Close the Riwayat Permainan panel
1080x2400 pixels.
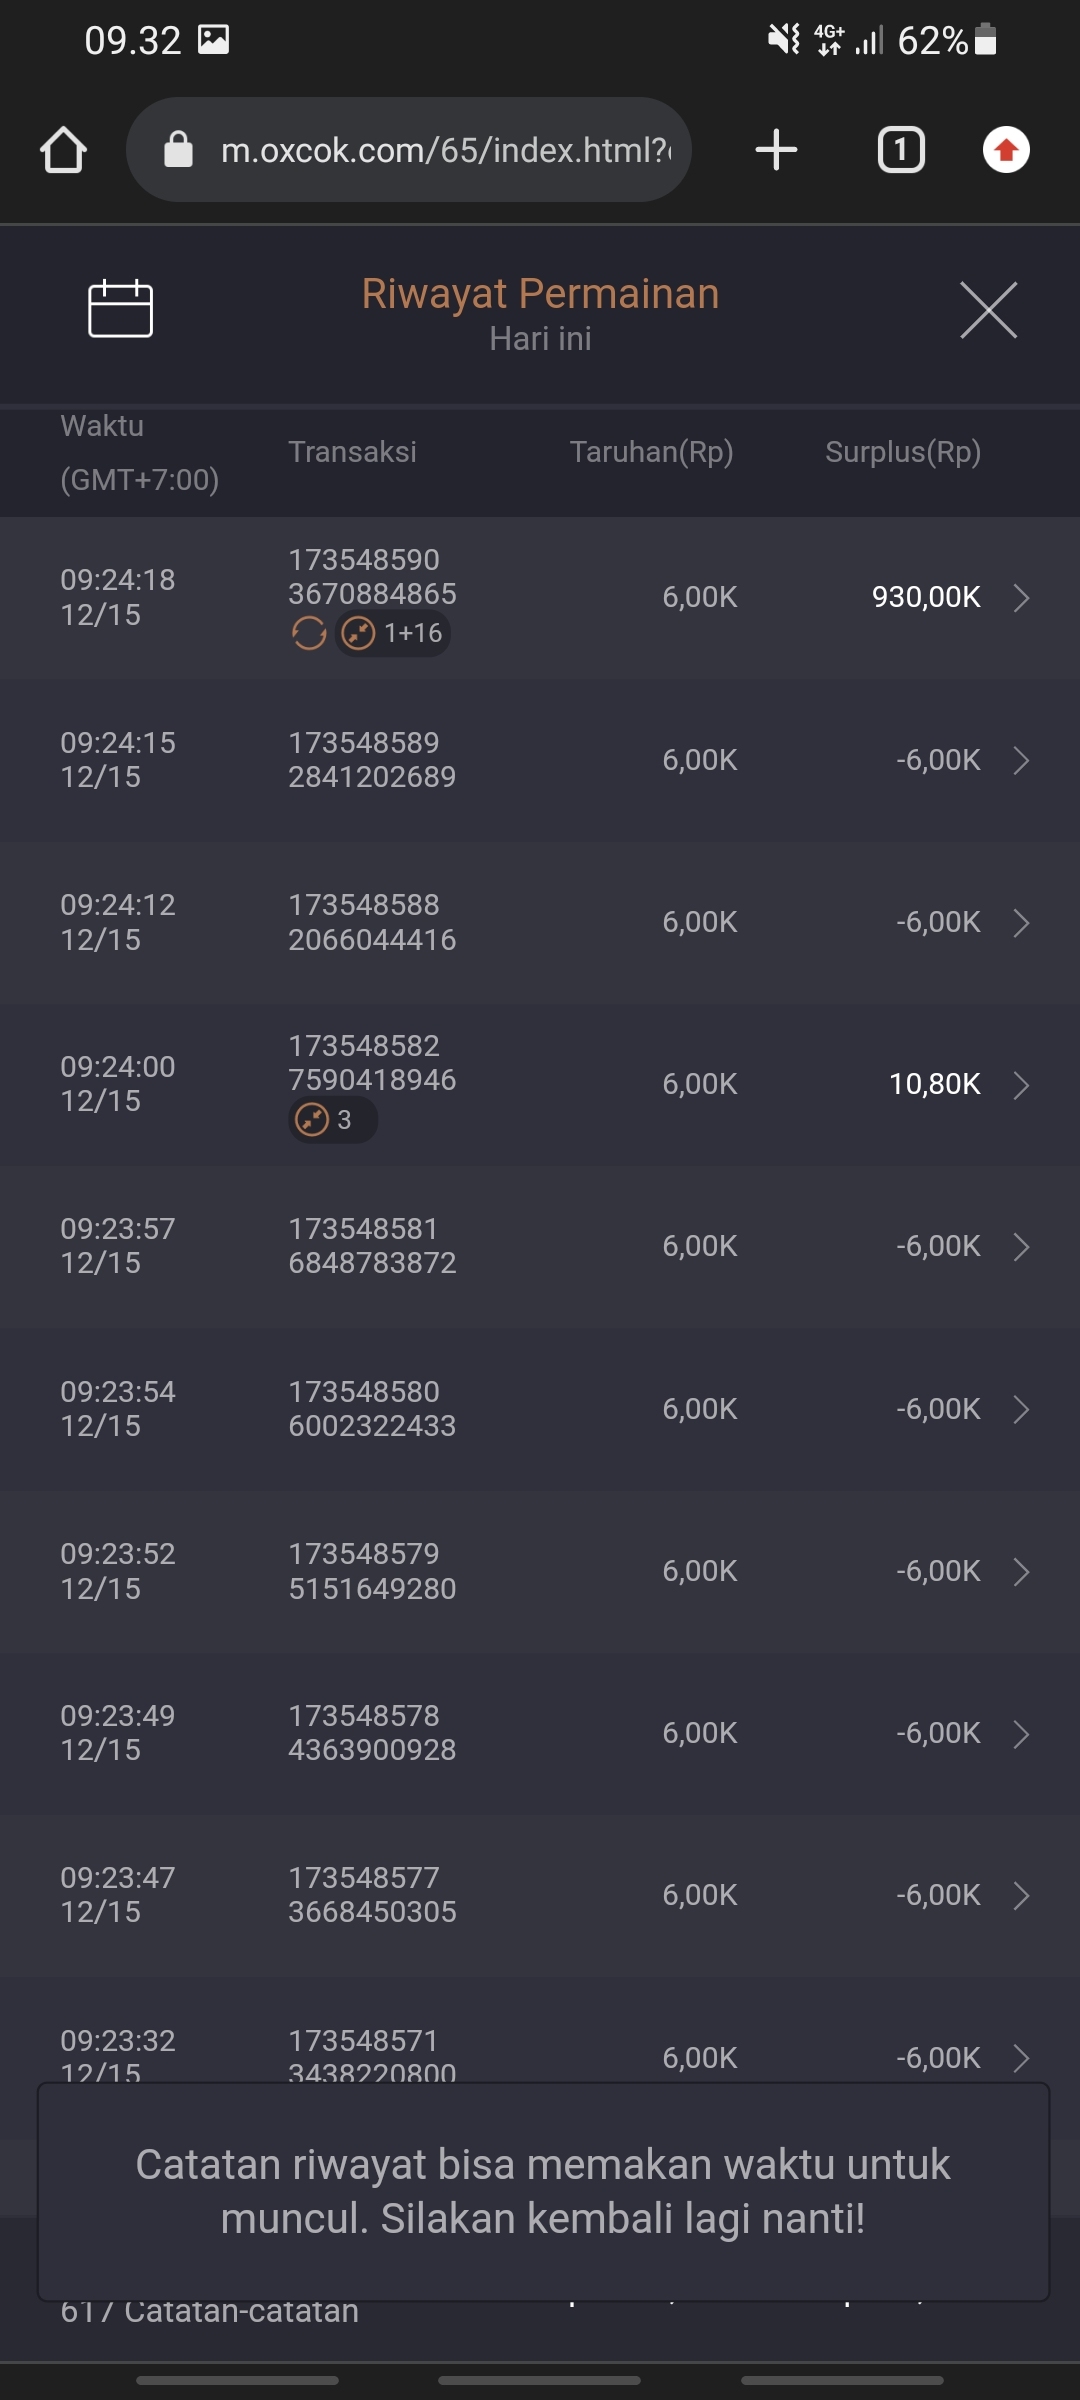(x=988, y=310)
